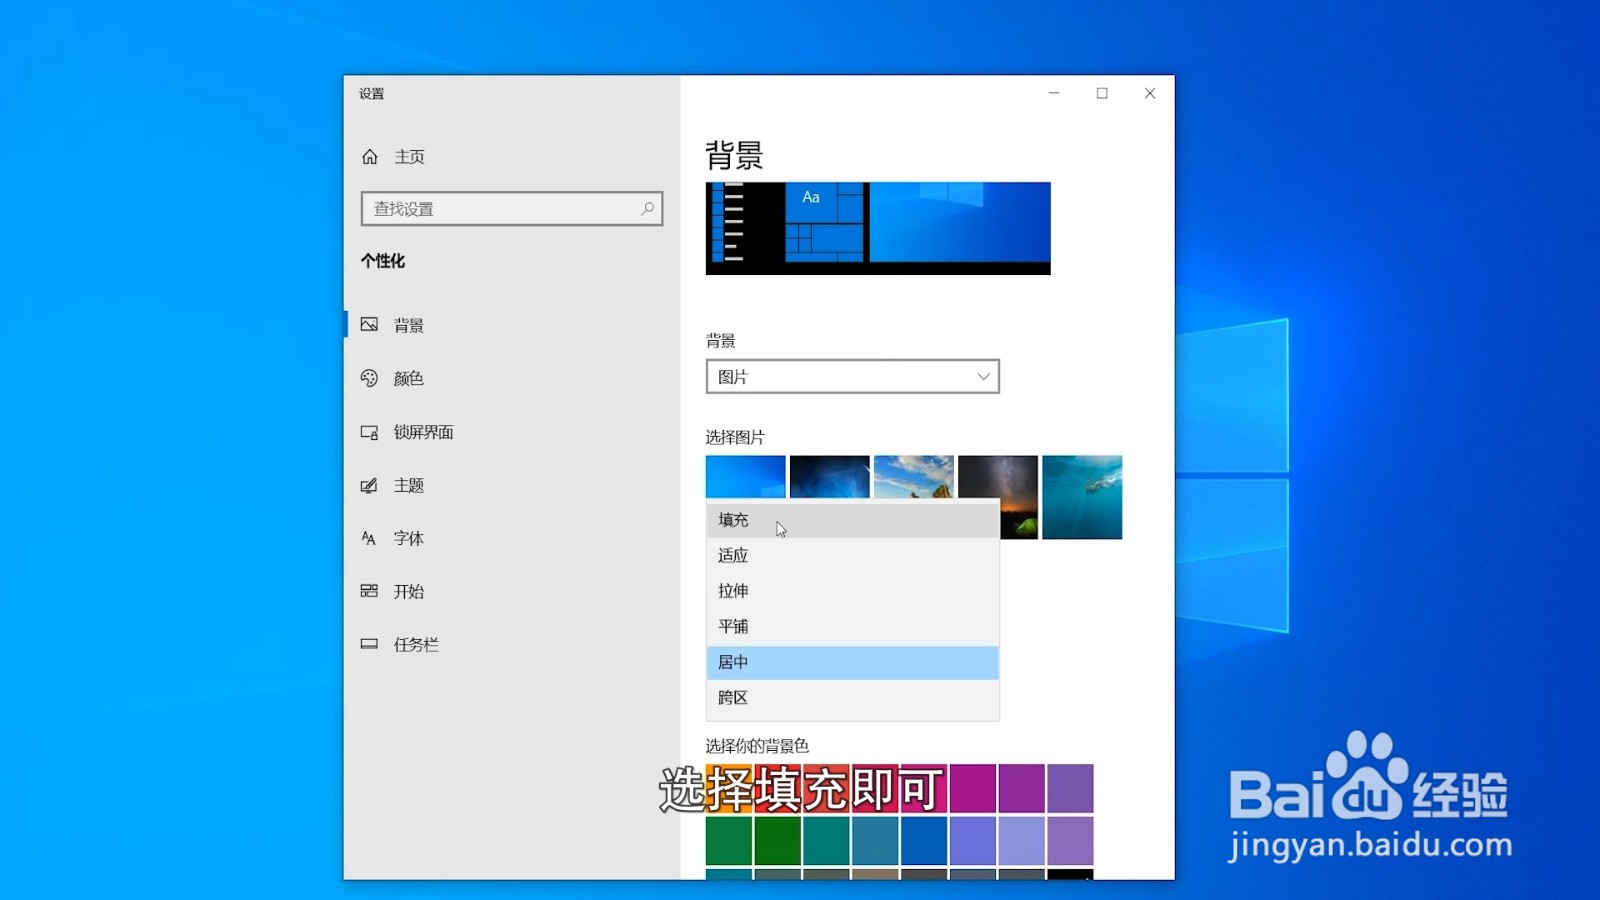Choose 适应 from the fit list
Screen dimensions: 1600x900
point(852,555)
